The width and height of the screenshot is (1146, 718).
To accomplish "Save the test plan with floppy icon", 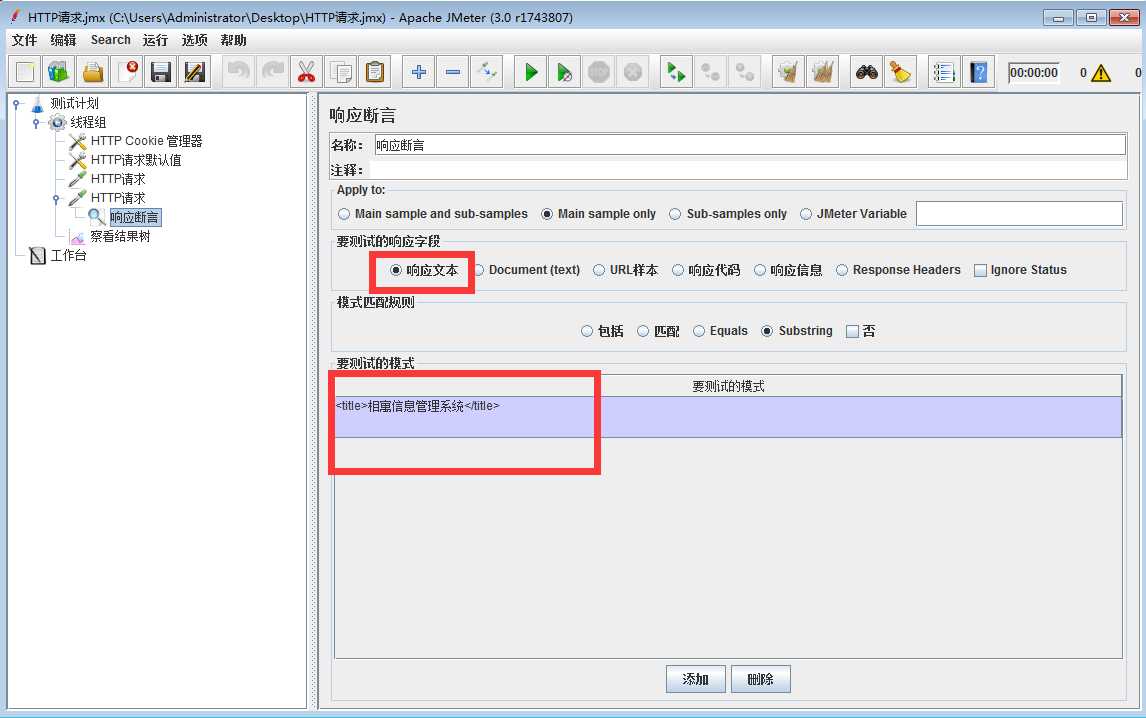I will coord(160,72).
